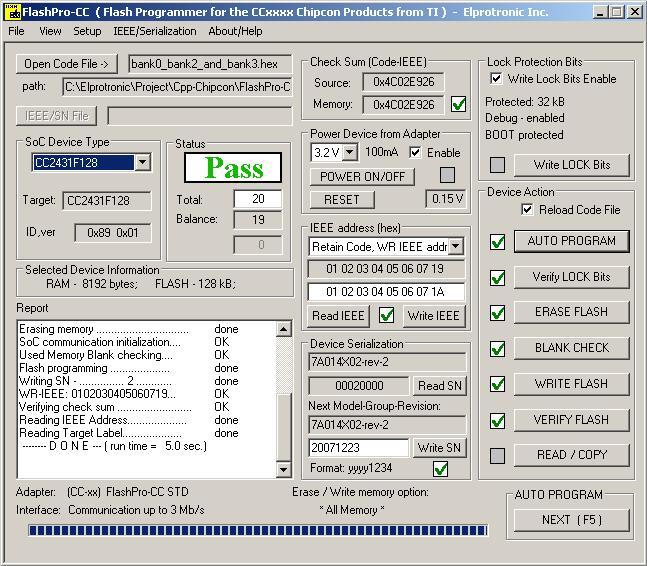Click the empty IEEE/SN file path field
647x566 pixels.
200,116
